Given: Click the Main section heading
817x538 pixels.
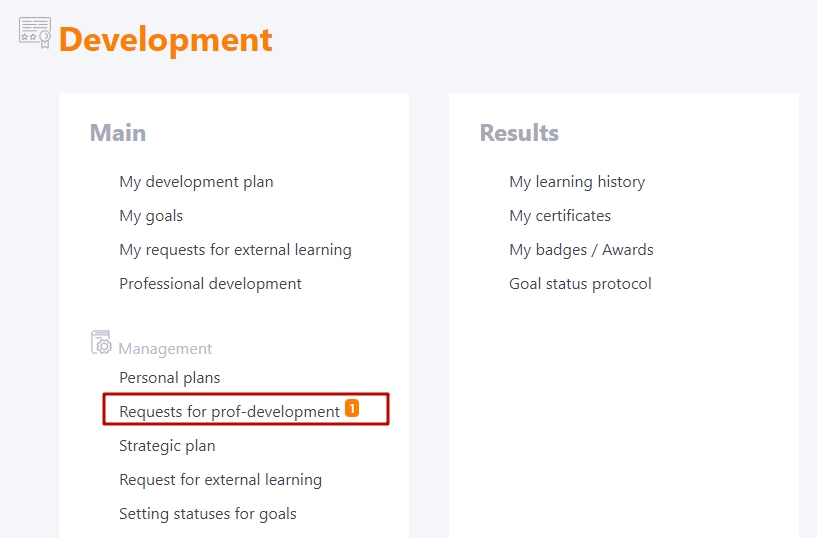Looking at the screenshot, I should click(x=118, y=133).
